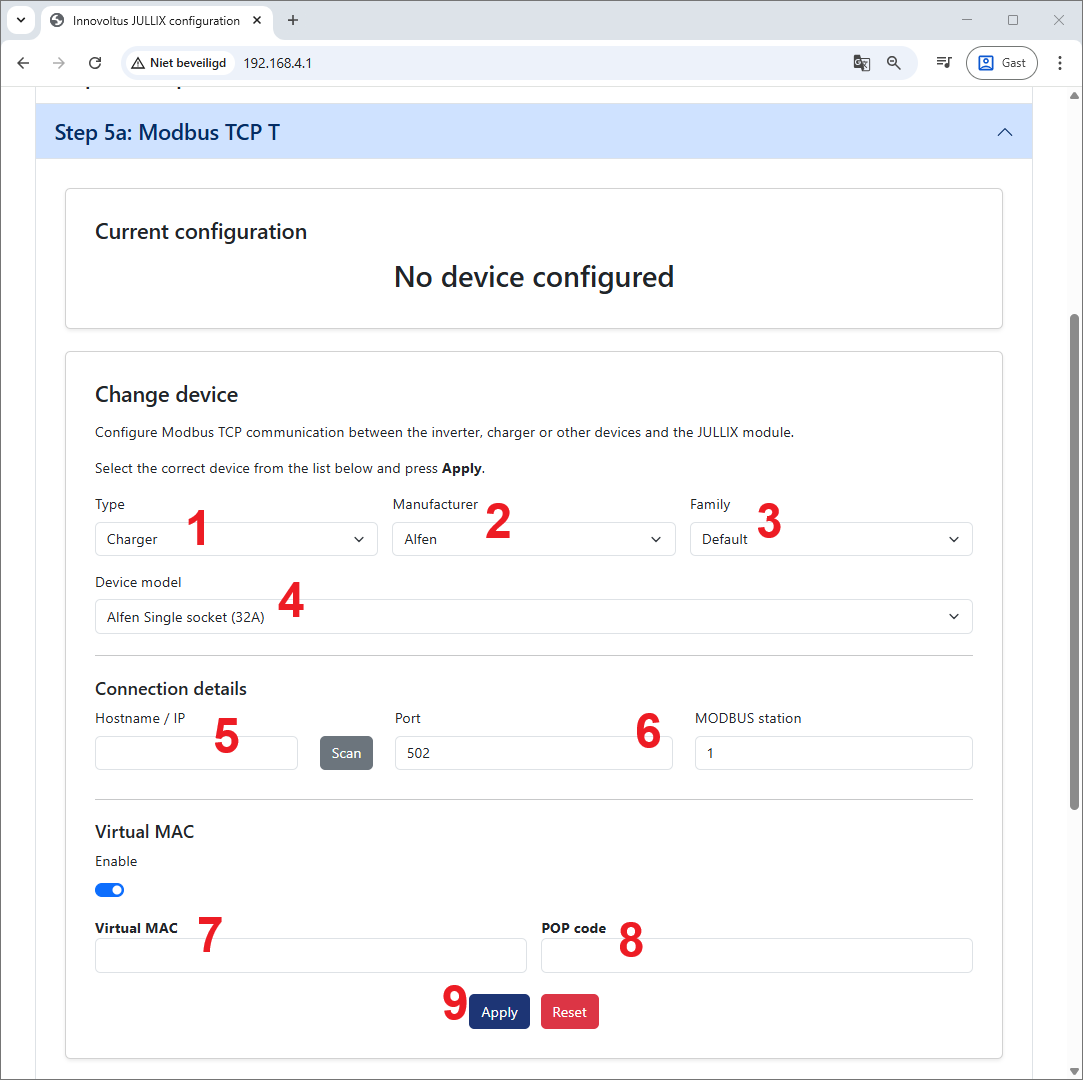Click into the Hostname / IP field

pos(196,753)
